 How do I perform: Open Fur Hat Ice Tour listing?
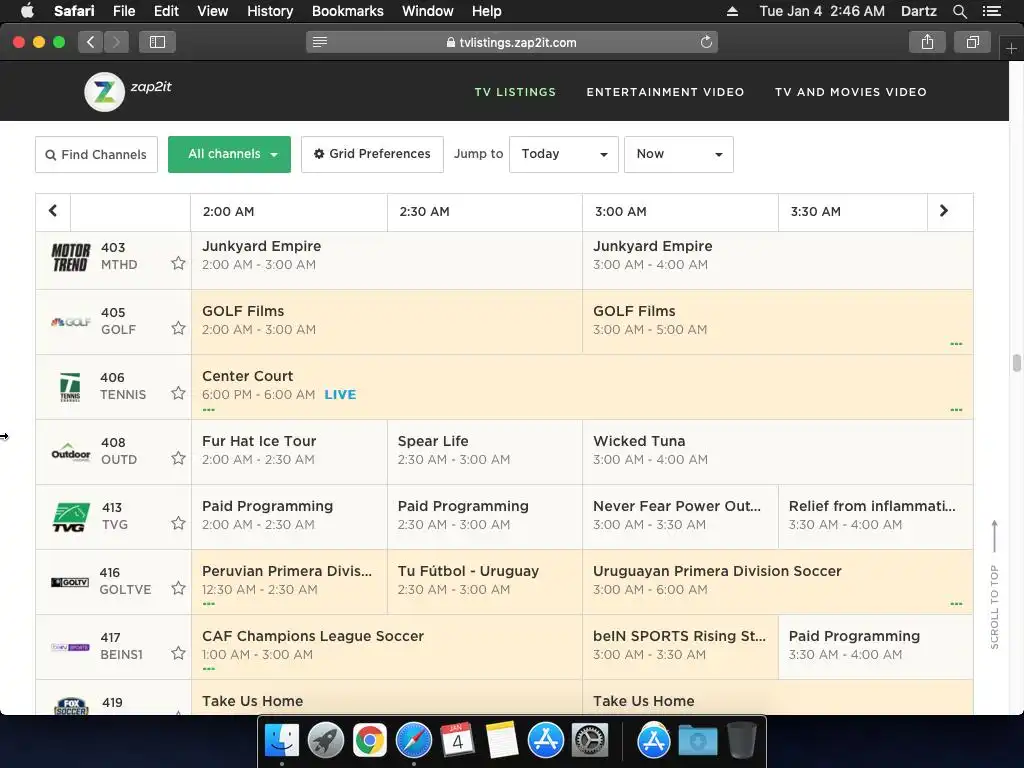pos(289,452)
